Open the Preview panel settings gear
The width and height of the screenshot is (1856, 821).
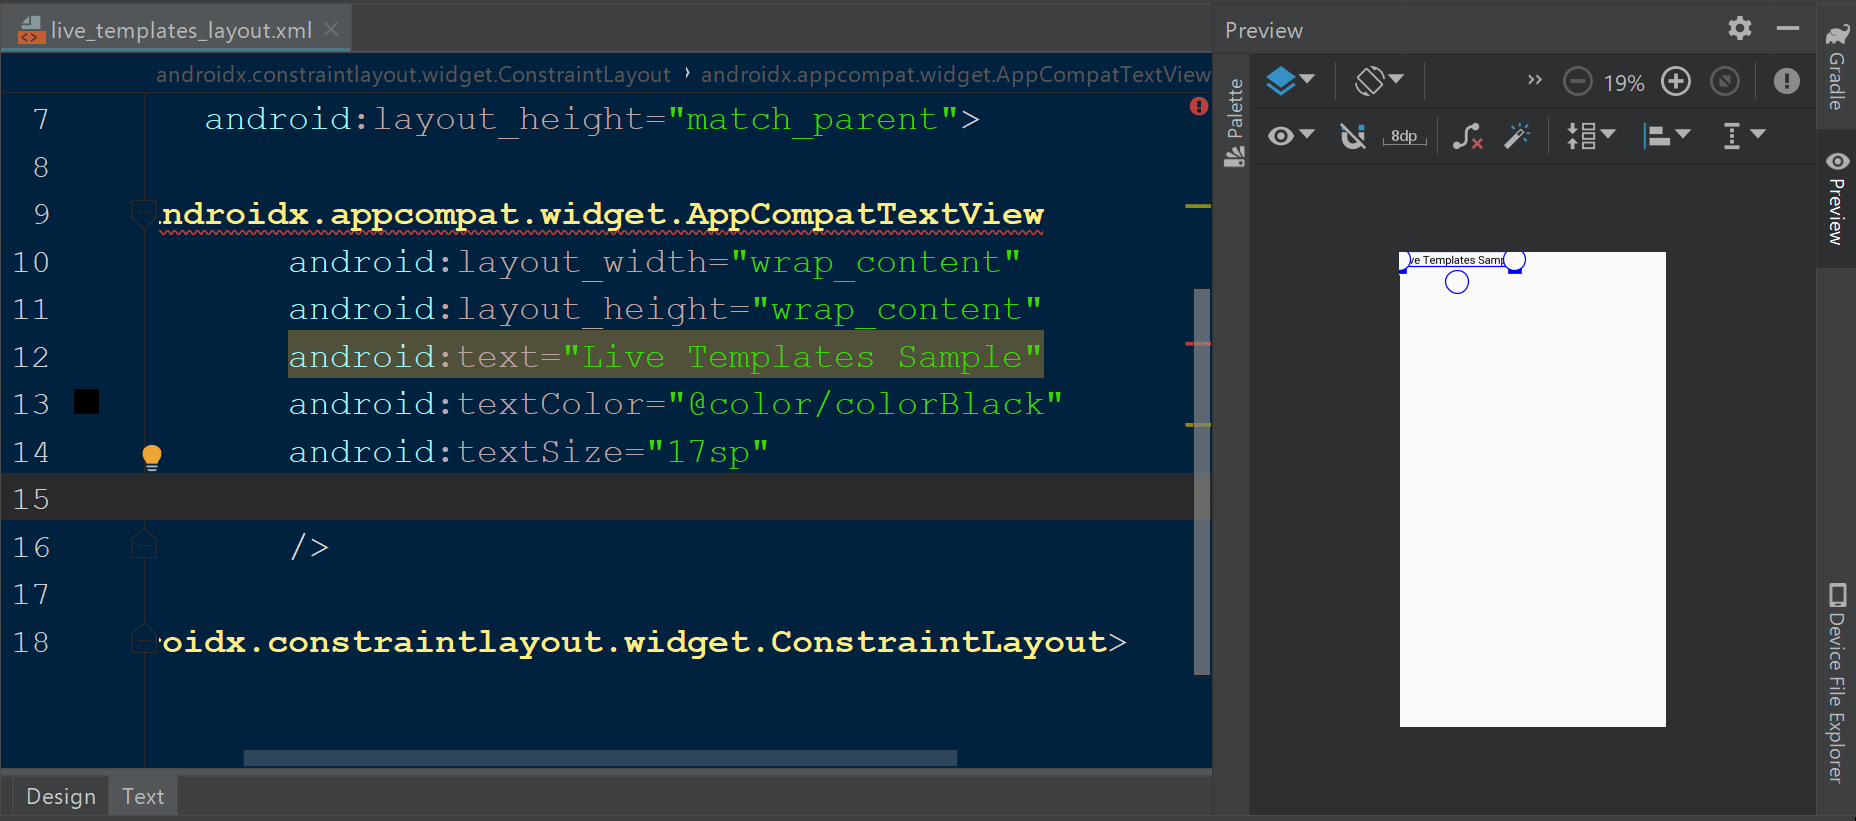[1740, 28]
